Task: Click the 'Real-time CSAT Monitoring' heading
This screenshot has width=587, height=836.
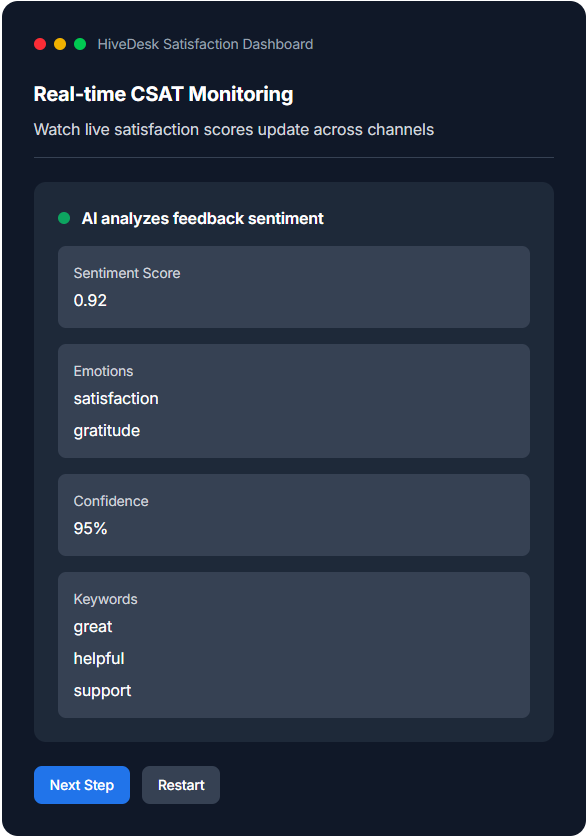Action: tap(164, 93)
